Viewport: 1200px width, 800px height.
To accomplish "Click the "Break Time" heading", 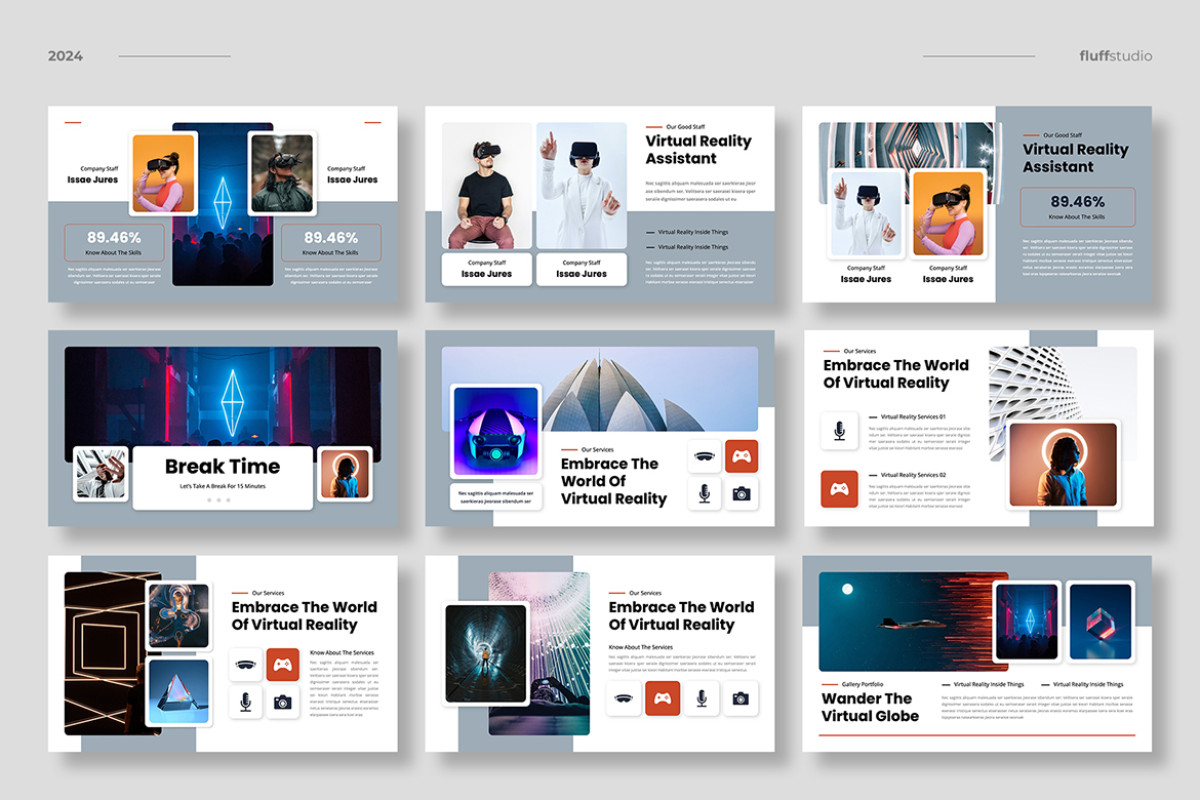I will tap(224, 466).
